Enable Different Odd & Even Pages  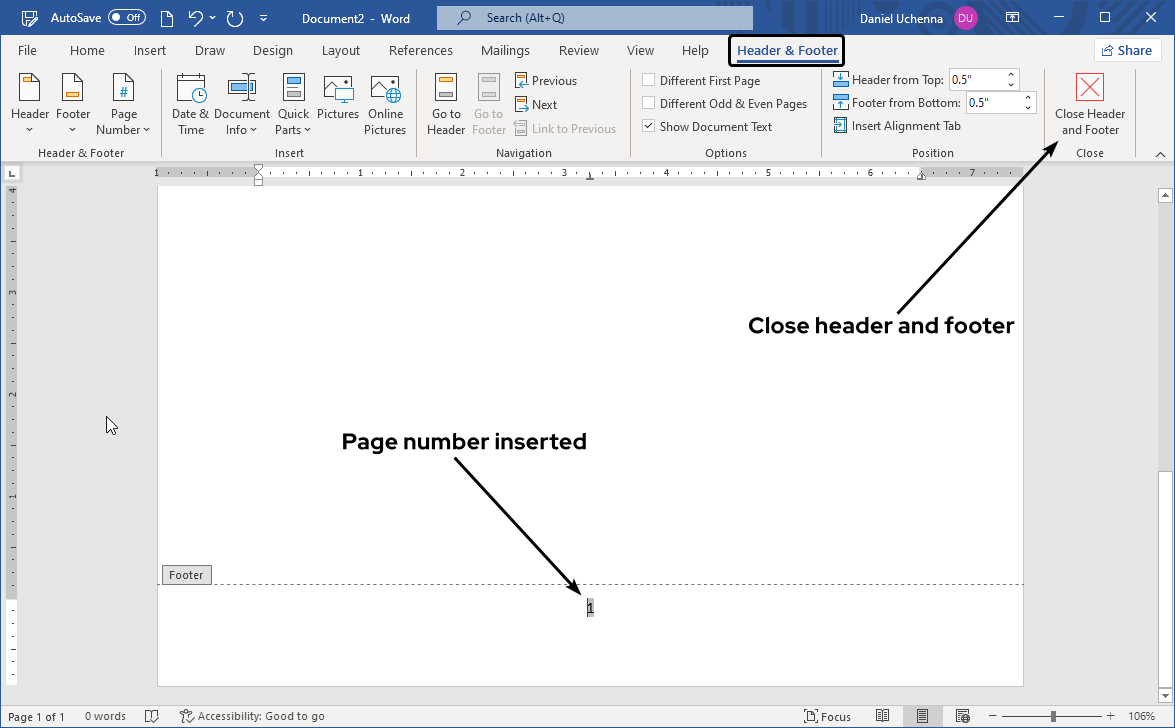pyautogui.click(x=648, y=103)
